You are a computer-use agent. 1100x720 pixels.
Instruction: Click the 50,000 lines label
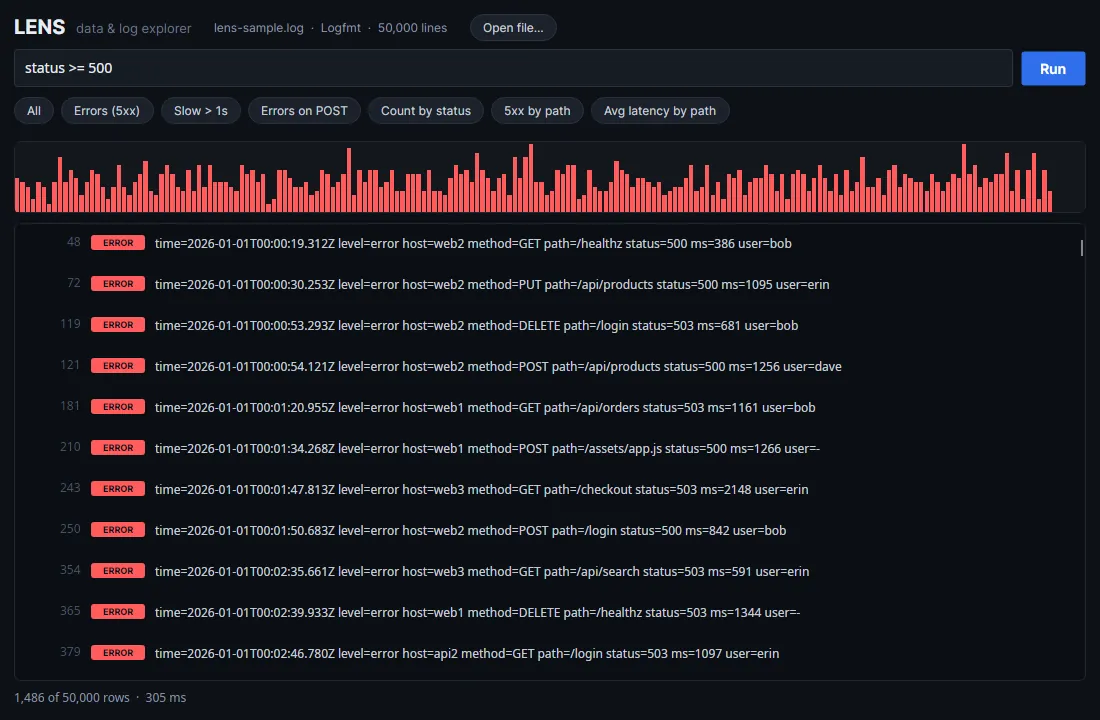[x=412, y=28]
